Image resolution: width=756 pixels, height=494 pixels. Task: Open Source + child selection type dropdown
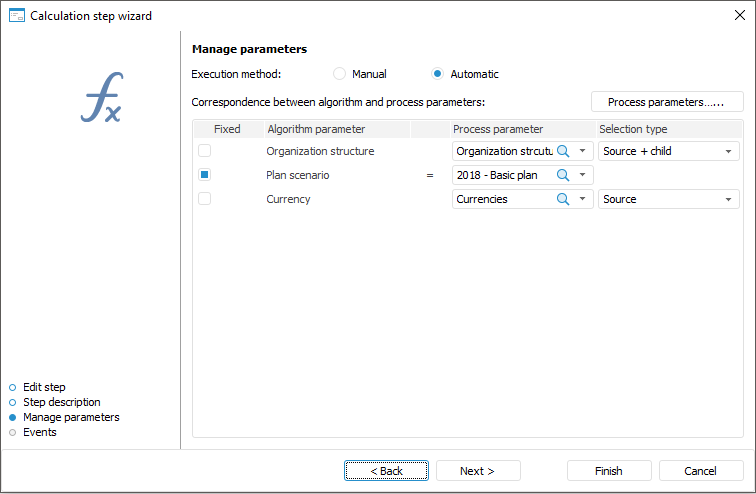pyautogui.click(x=729, y=151)
